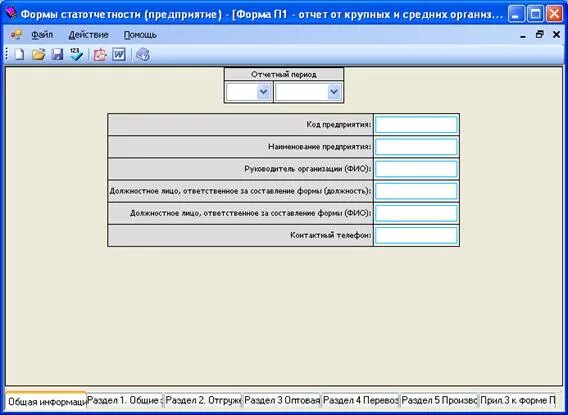Restore the inner form document window
Viewport: 568px width, 415px height.
(x=540, y=35)
